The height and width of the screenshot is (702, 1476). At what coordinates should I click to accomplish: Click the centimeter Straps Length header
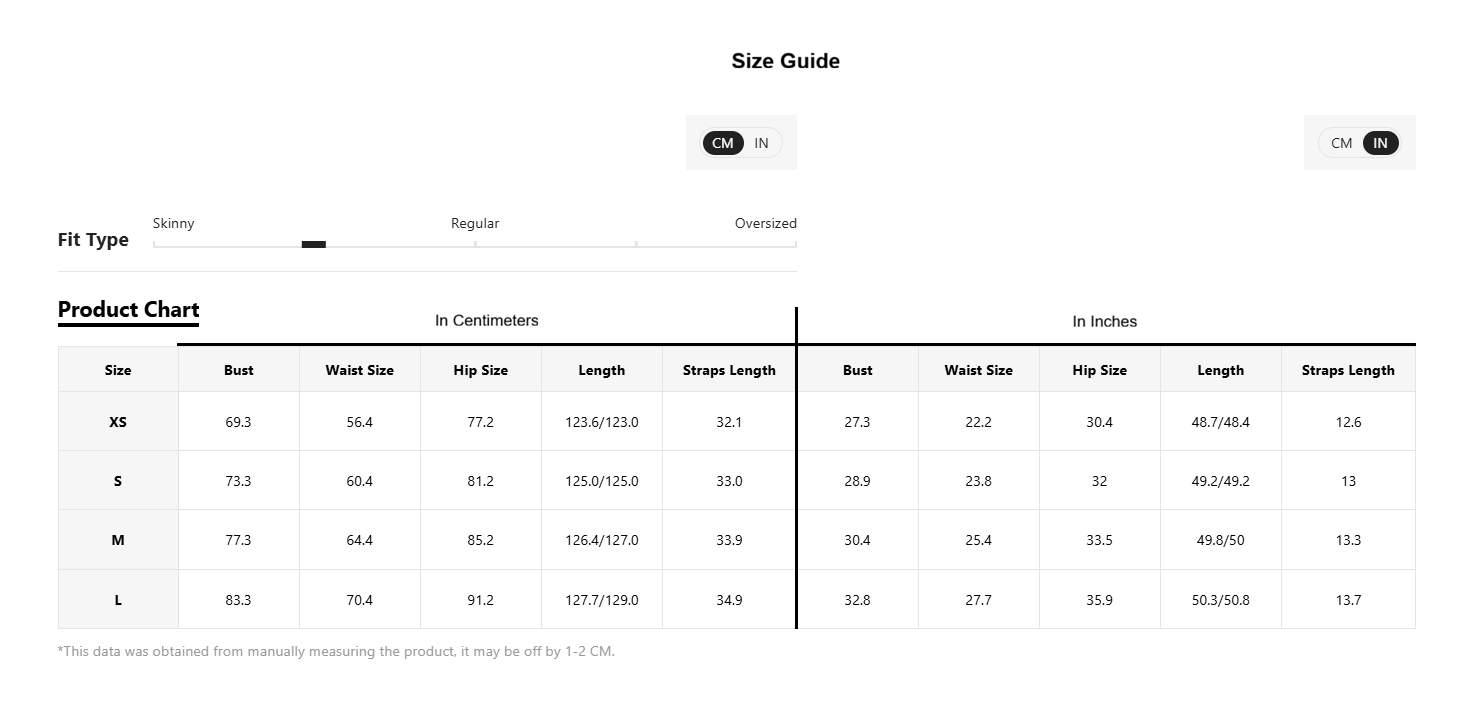[x=729, y=370]
